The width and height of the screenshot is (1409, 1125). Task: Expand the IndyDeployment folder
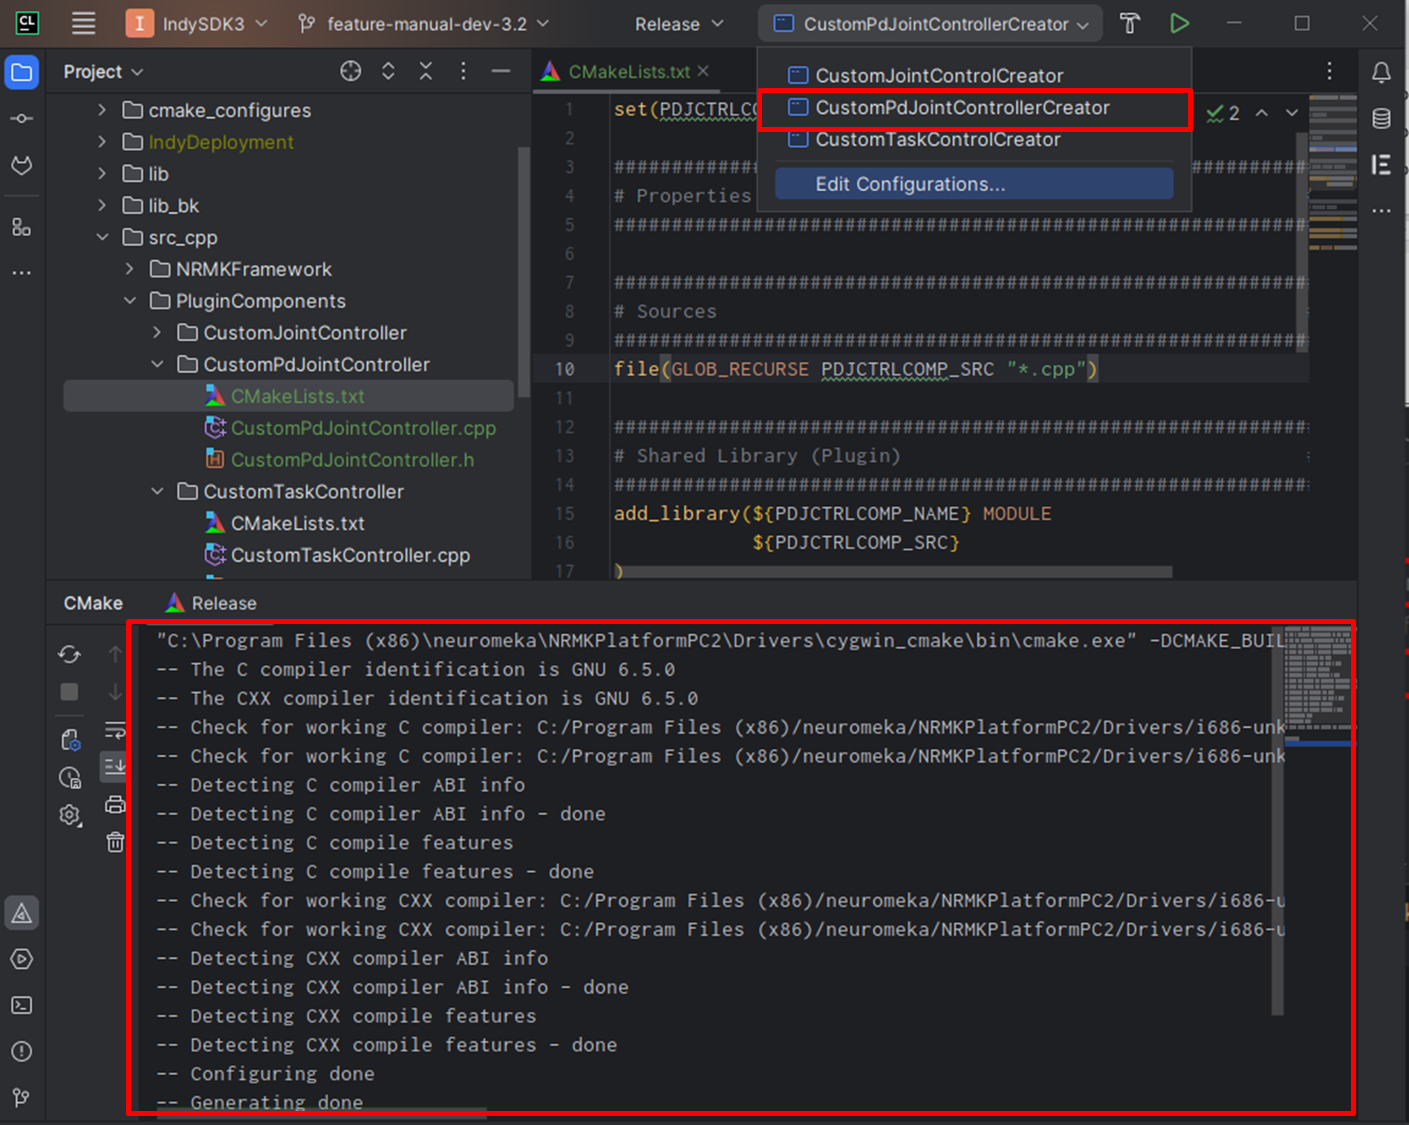(x=102, y=142)
